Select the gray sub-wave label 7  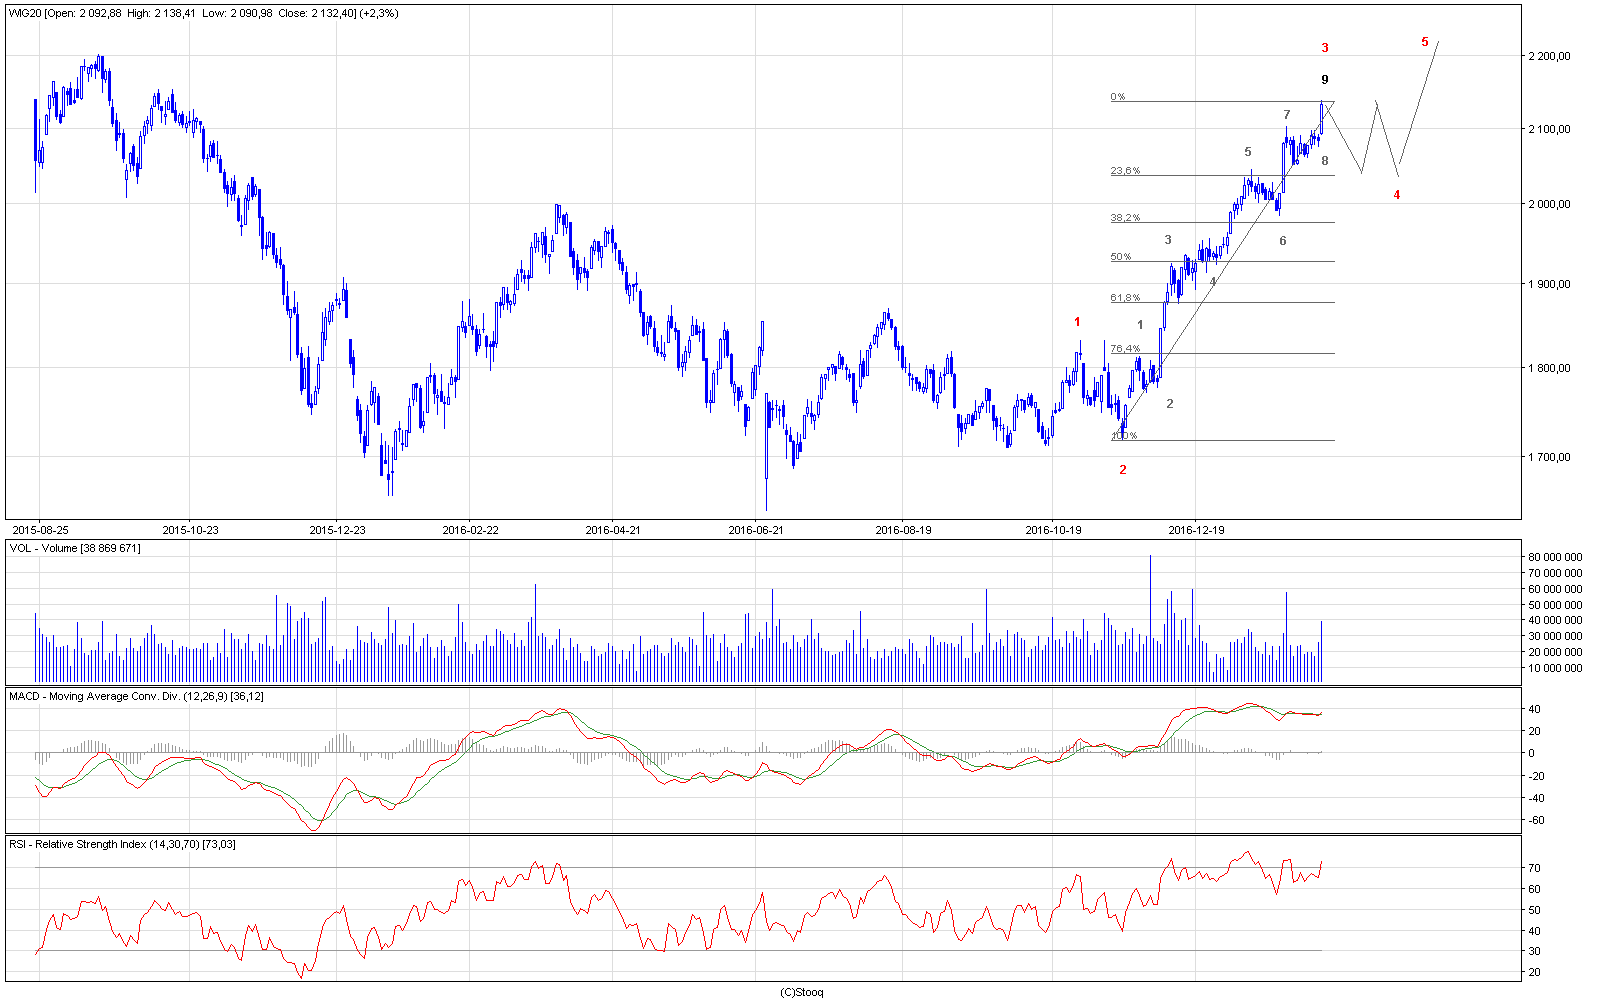1287,116
